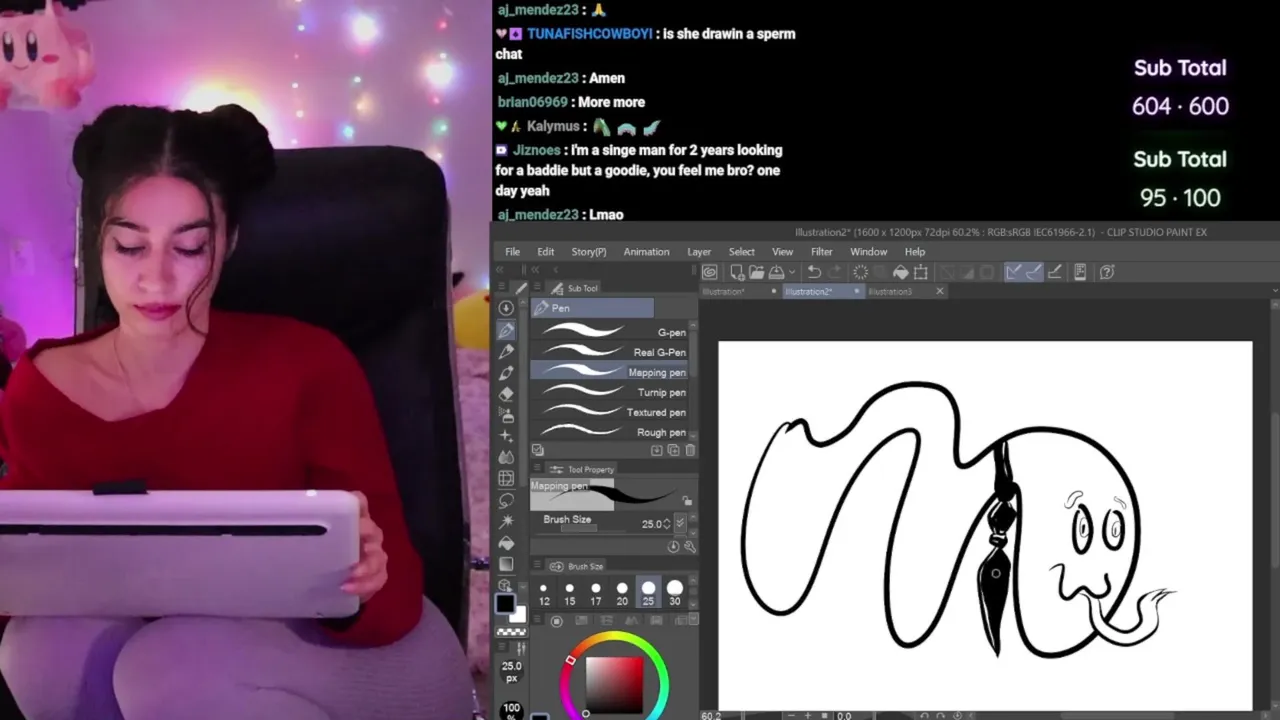Select the Pen tool in the toolbox
This screenshot has width=1280, height=720.
click(x=506, y=330)
